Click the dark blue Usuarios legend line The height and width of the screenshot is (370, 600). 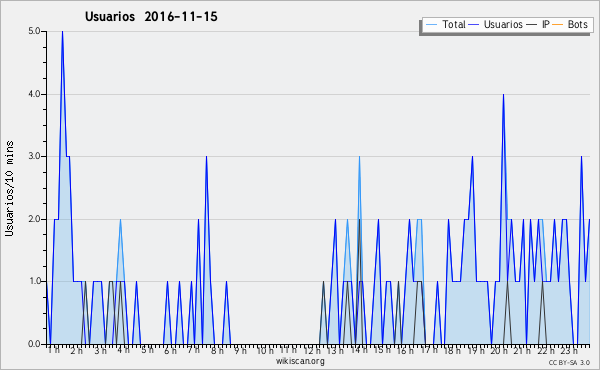coord(474,25)
